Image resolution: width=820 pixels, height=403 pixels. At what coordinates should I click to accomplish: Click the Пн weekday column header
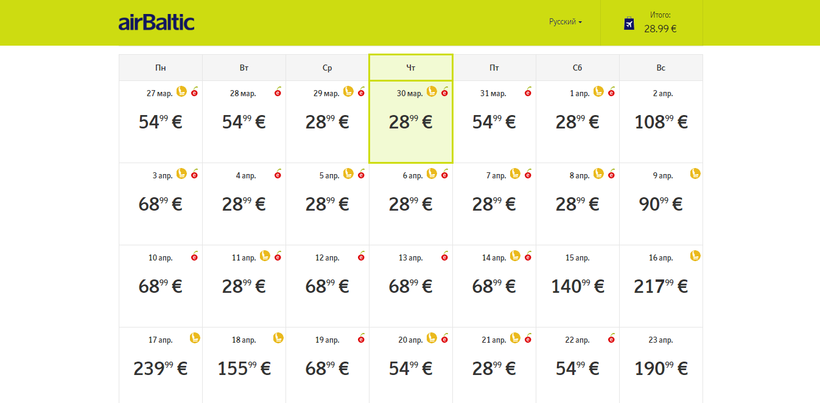(x=161, y=68)
